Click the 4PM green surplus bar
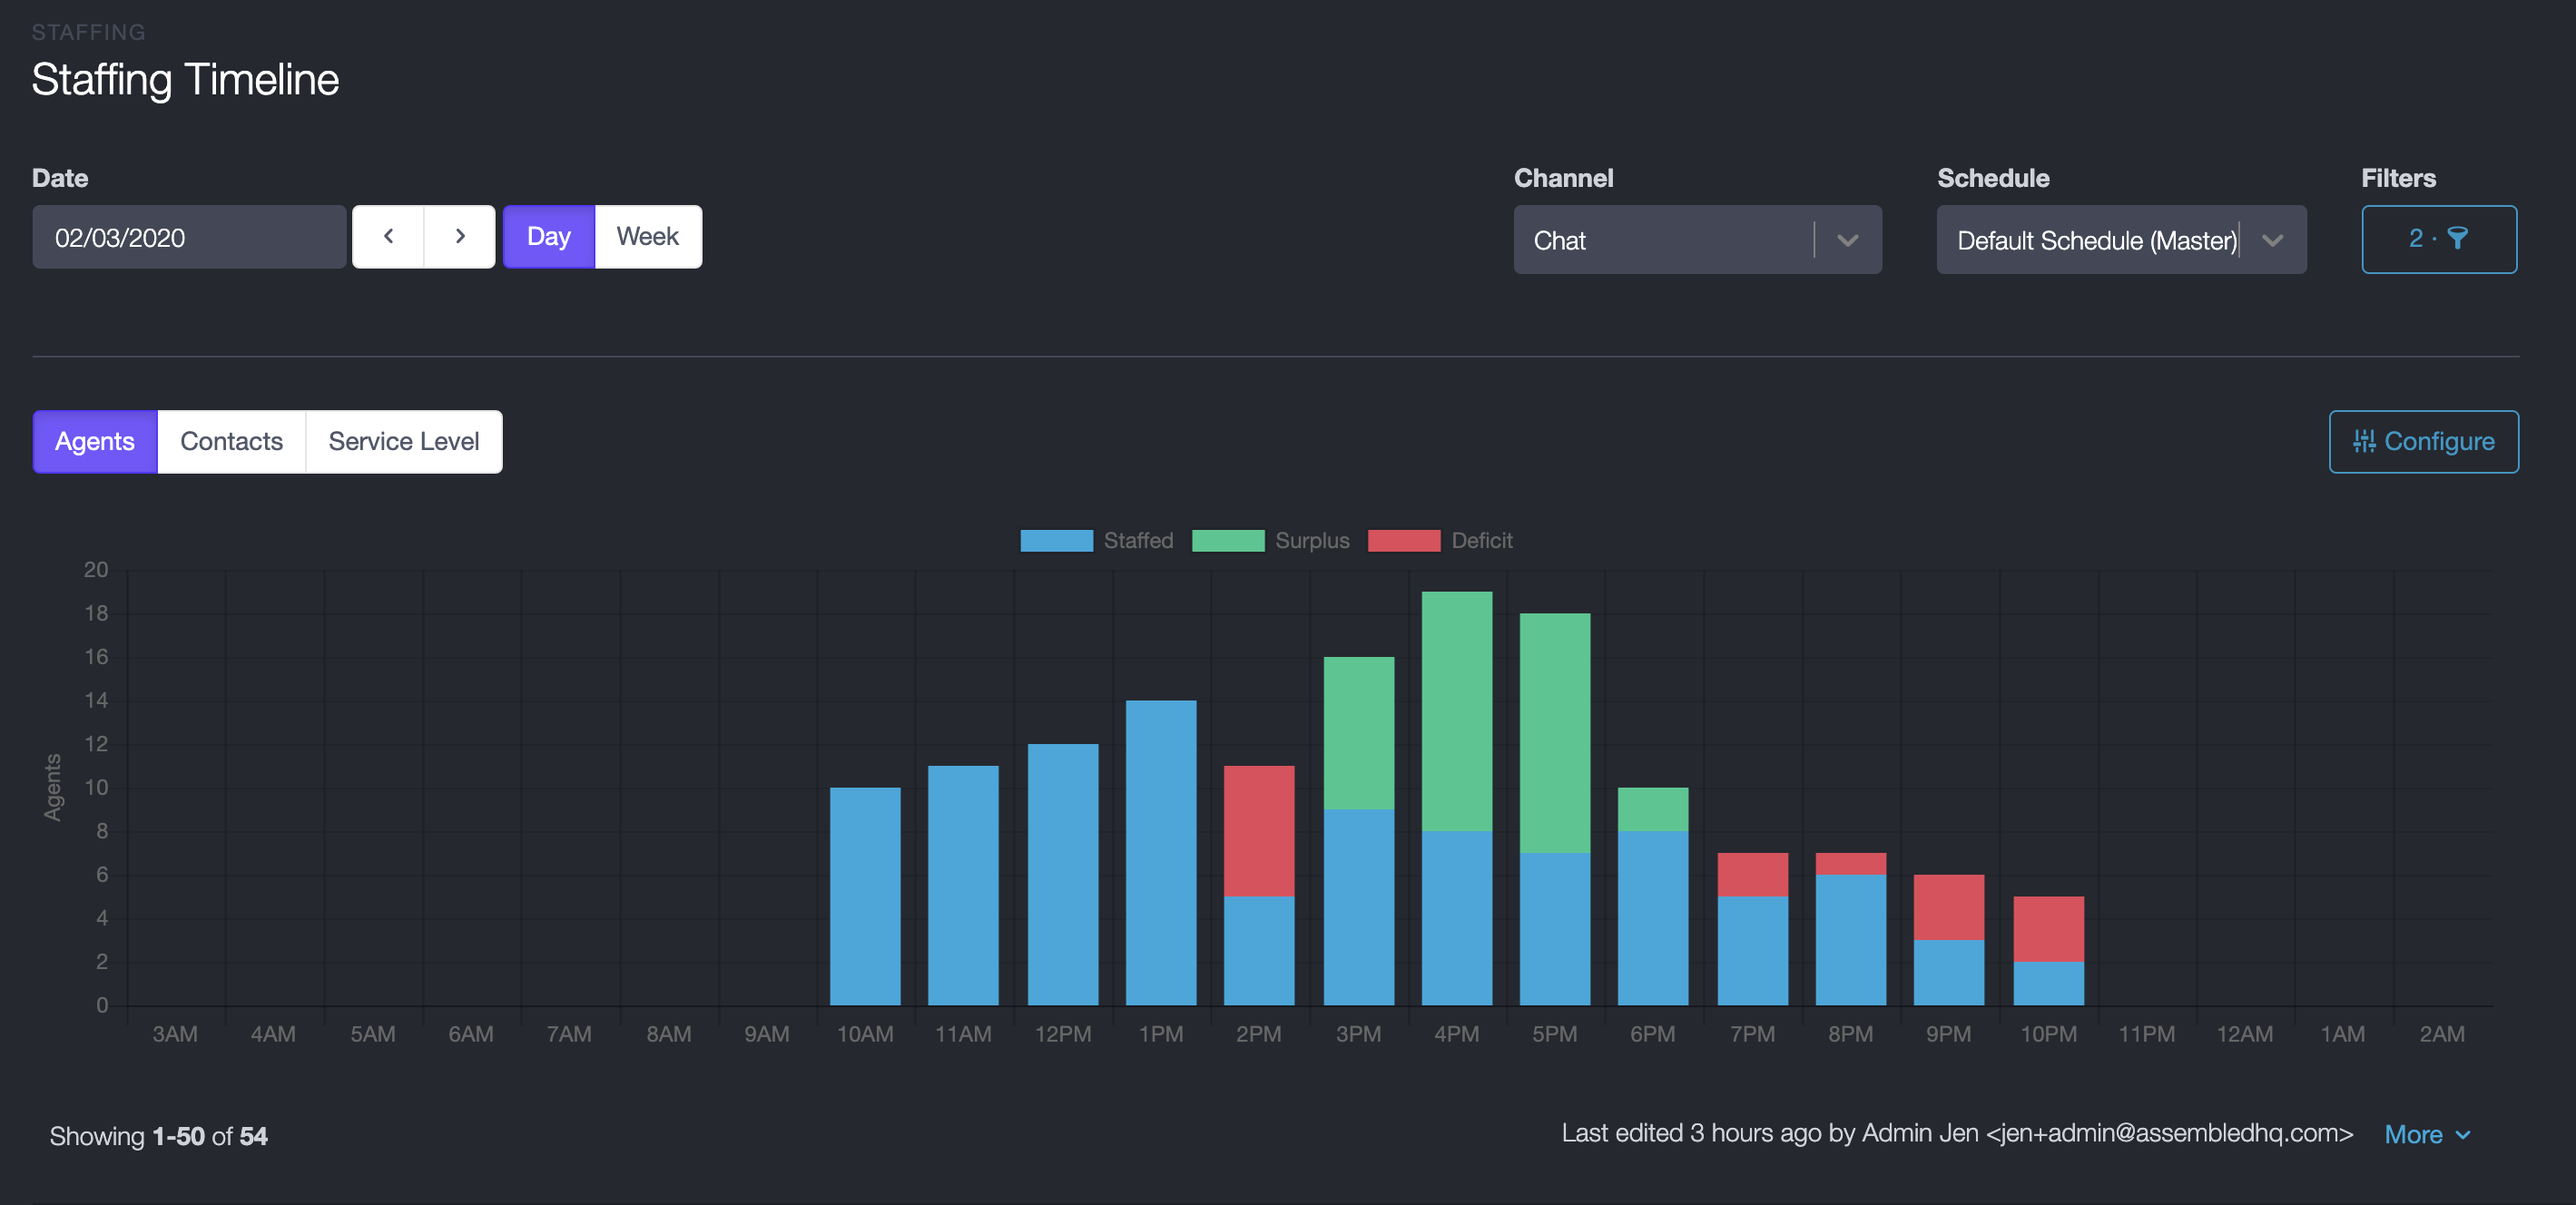The width and height of the screenshot is (2576, 1205). click(x=1456, y=710)
